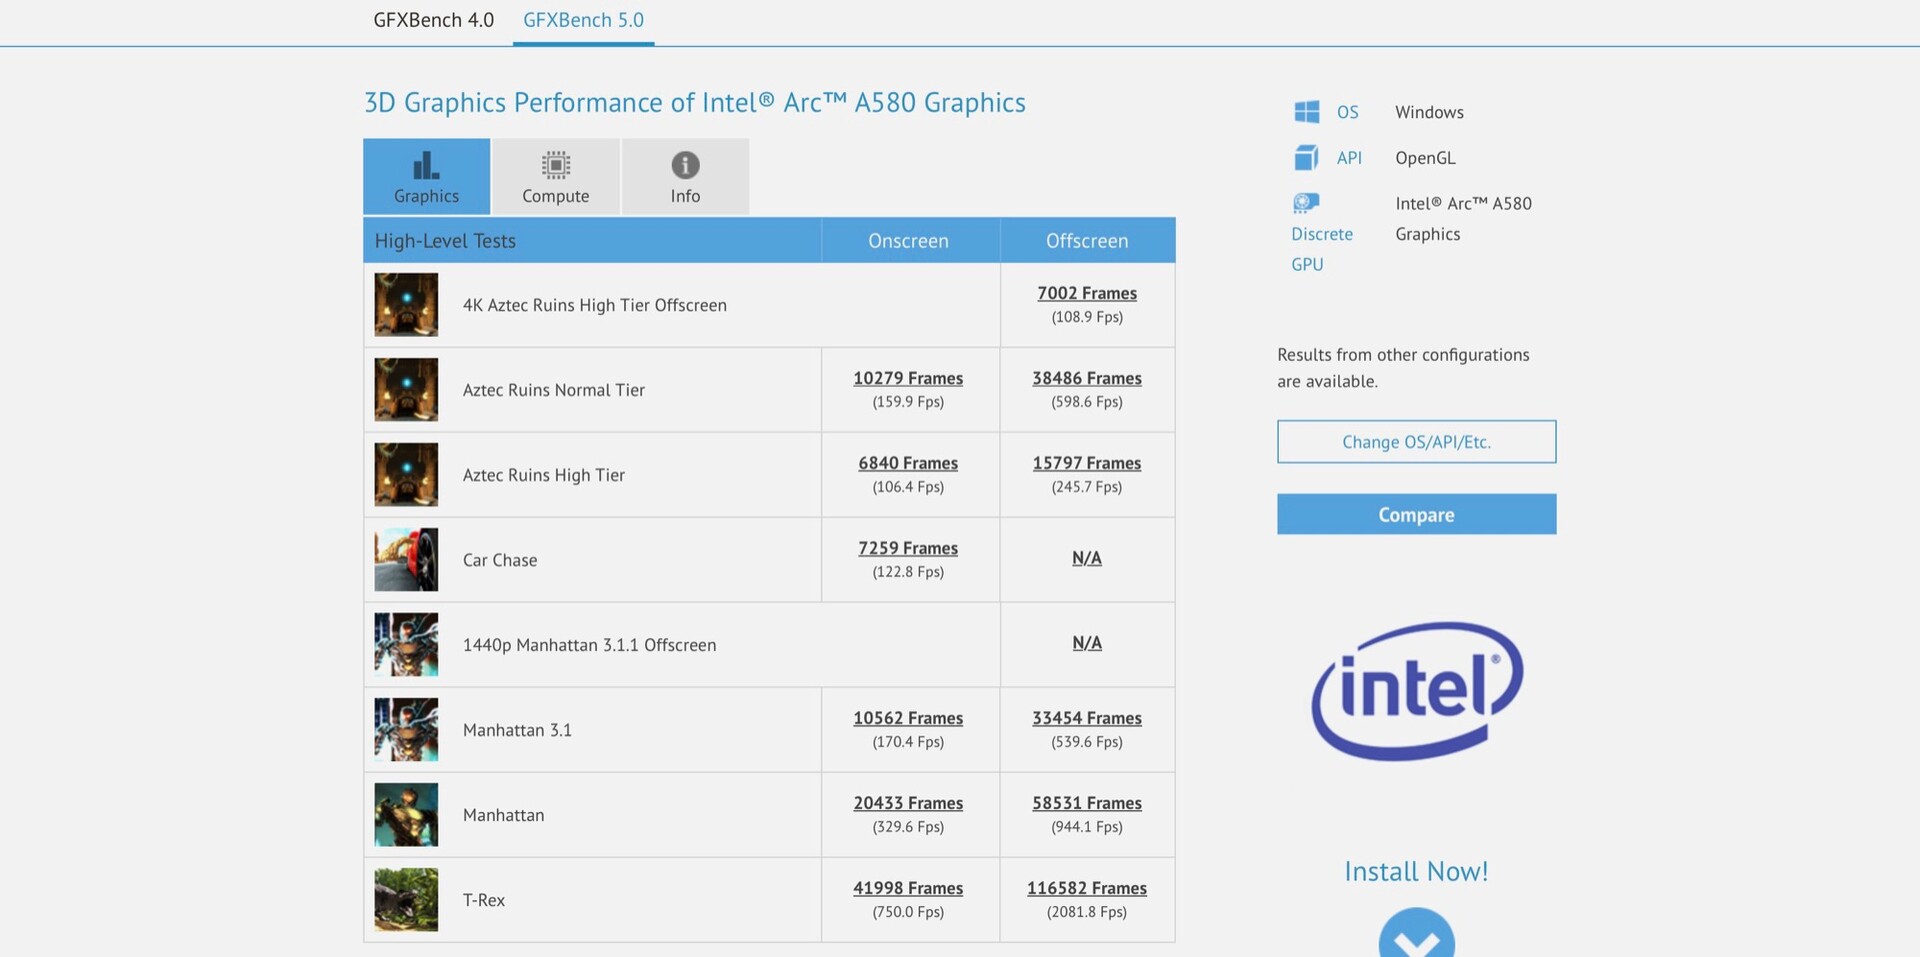Click the Discrete GPU icon

click(1306, 204)
